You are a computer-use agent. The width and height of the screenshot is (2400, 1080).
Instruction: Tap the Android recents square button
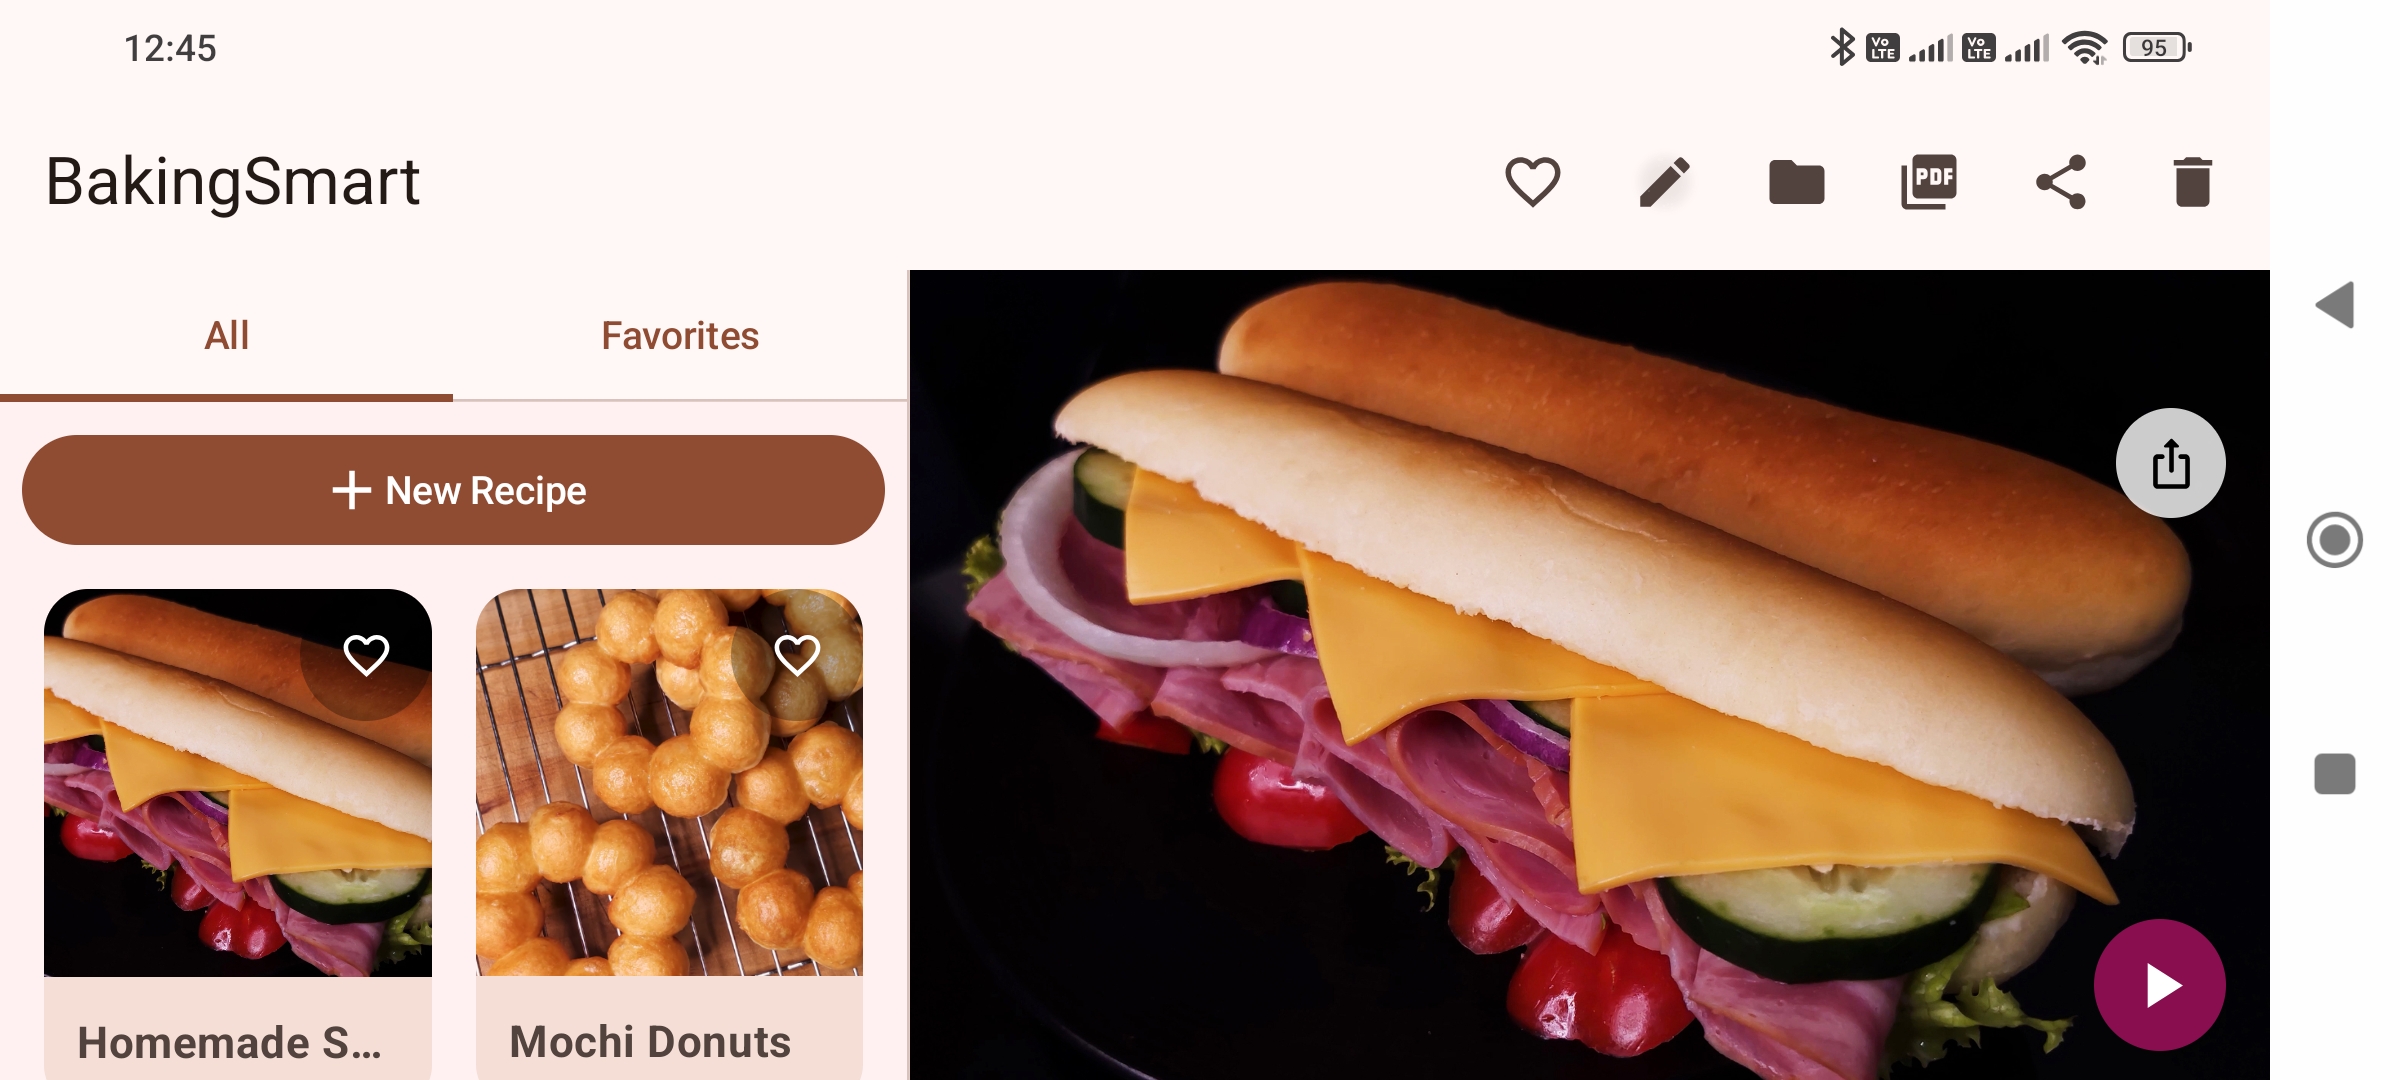point(2335,774)
